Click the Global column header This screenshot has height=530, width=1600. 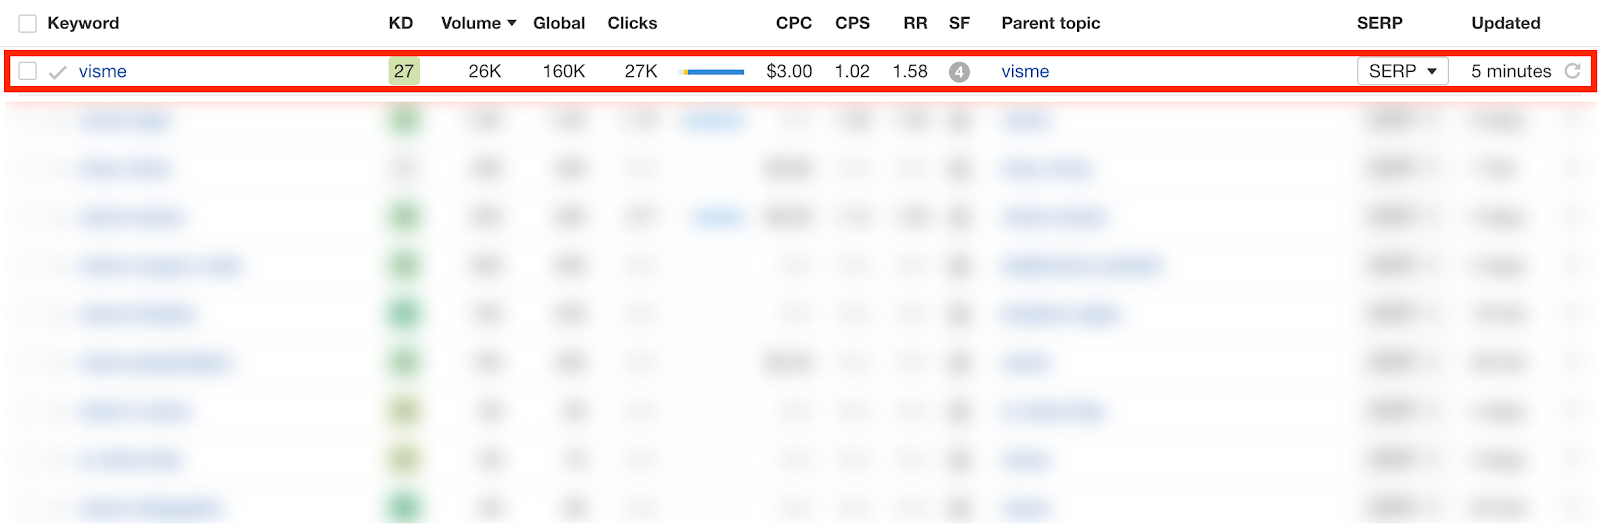click(x=559, y=23)
